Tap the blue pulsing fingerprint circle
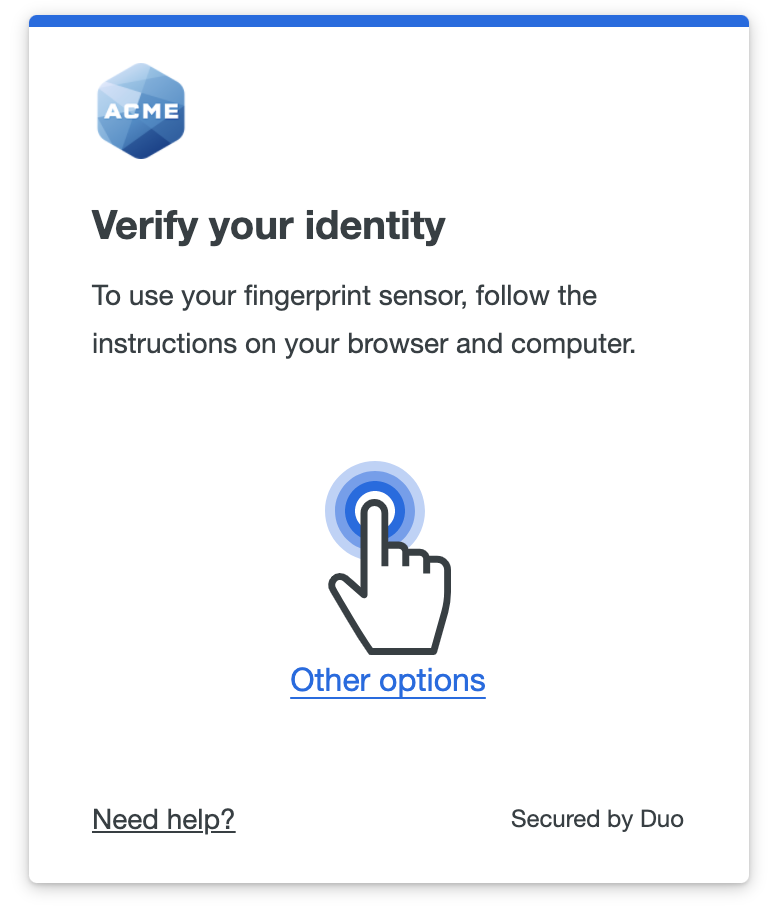Viewport: 780px width, 911px height. pyautogui.click(x=375, y=511)
